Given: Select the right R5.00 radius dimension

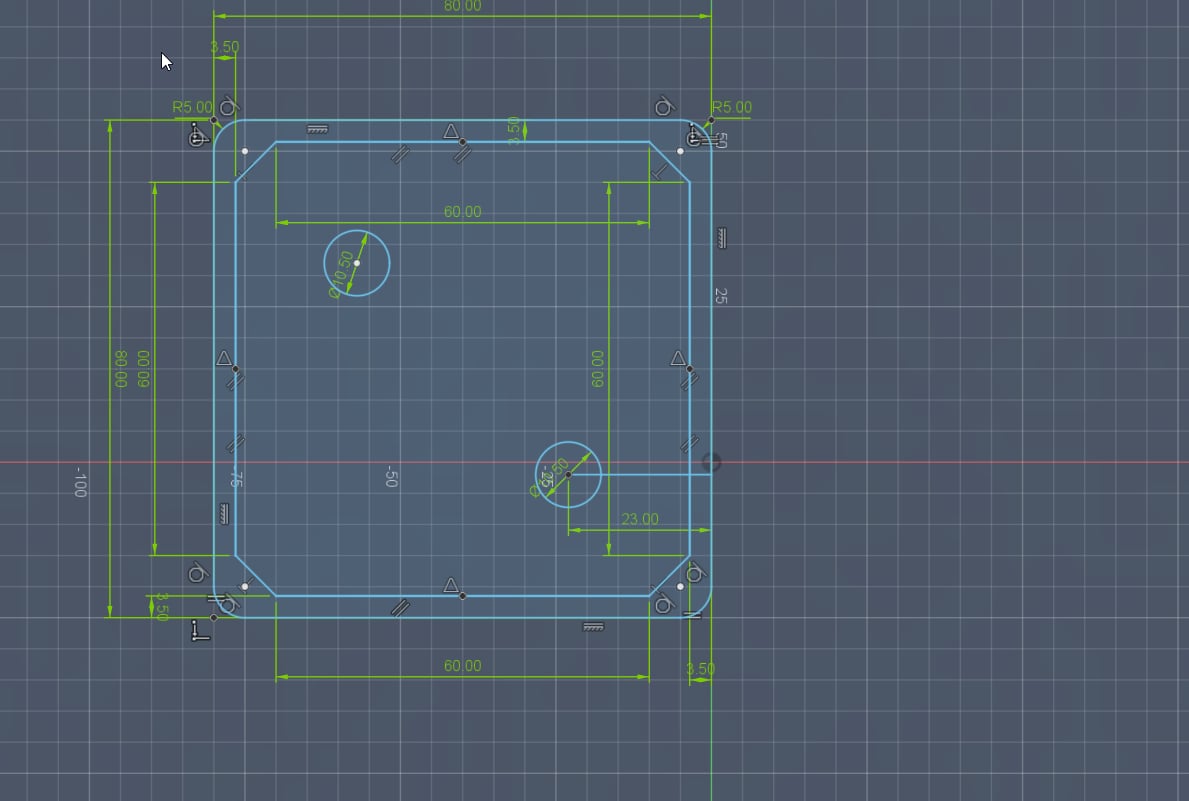Looking at the screenshot, I should click(732, 108).
